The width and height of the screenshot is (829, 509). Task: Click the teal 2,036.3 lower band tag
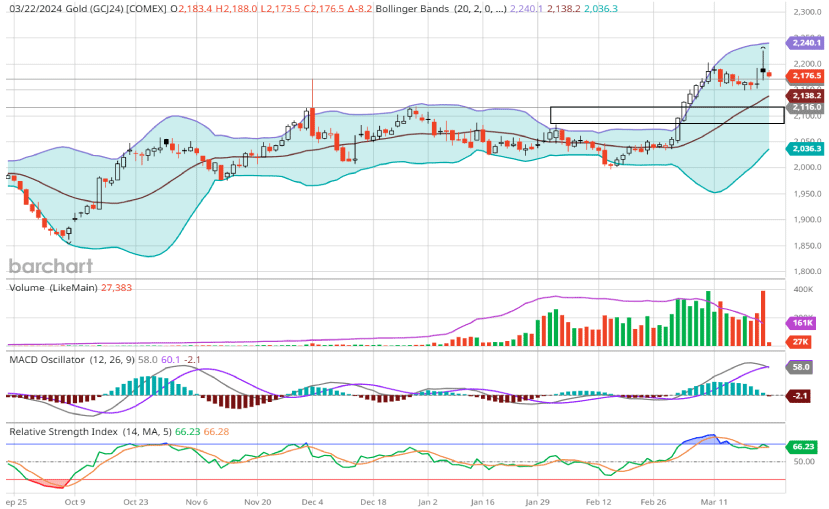(x=805, y=148)
